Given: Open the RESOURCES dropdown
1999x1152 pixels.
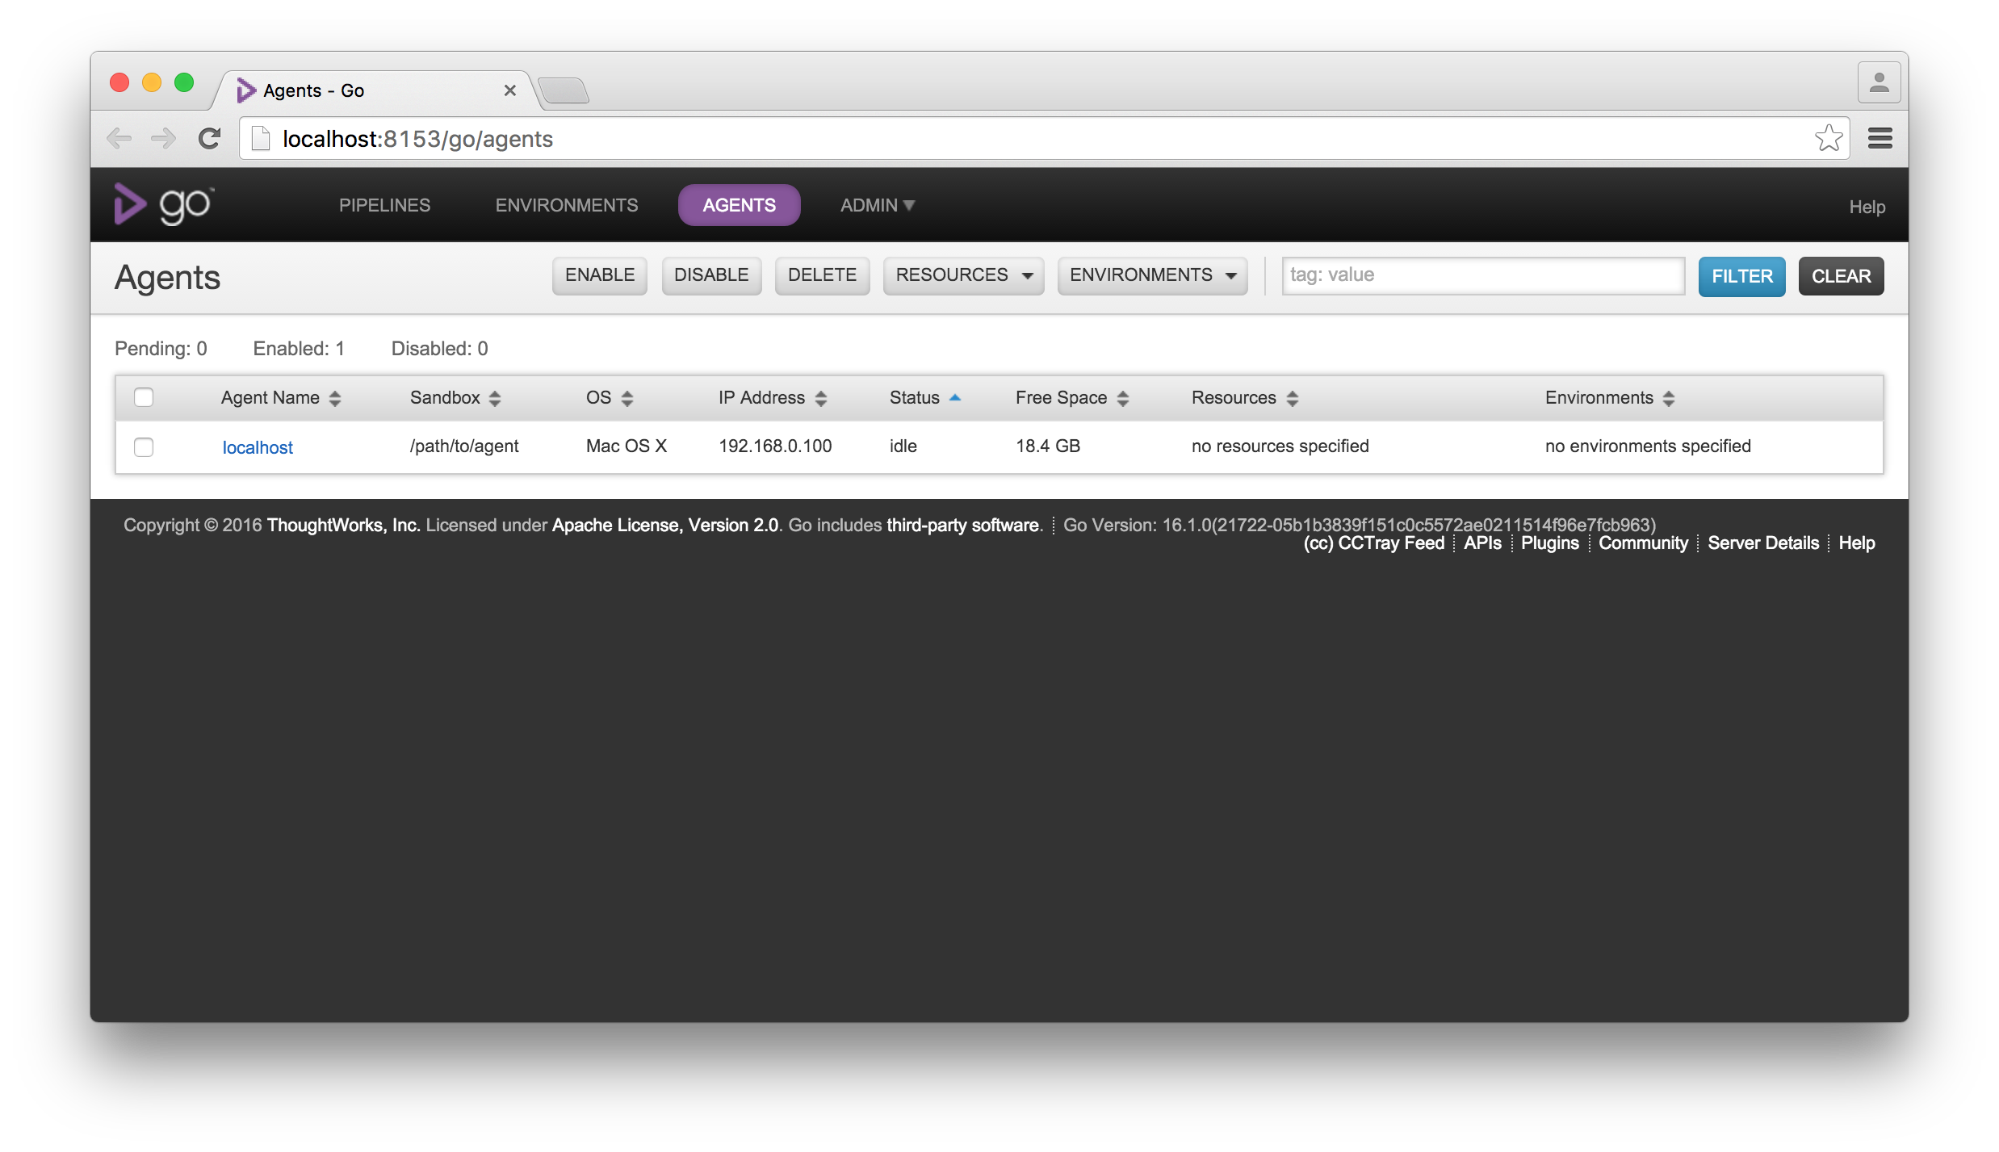Looking at the screenshot, I should (962, 275).
